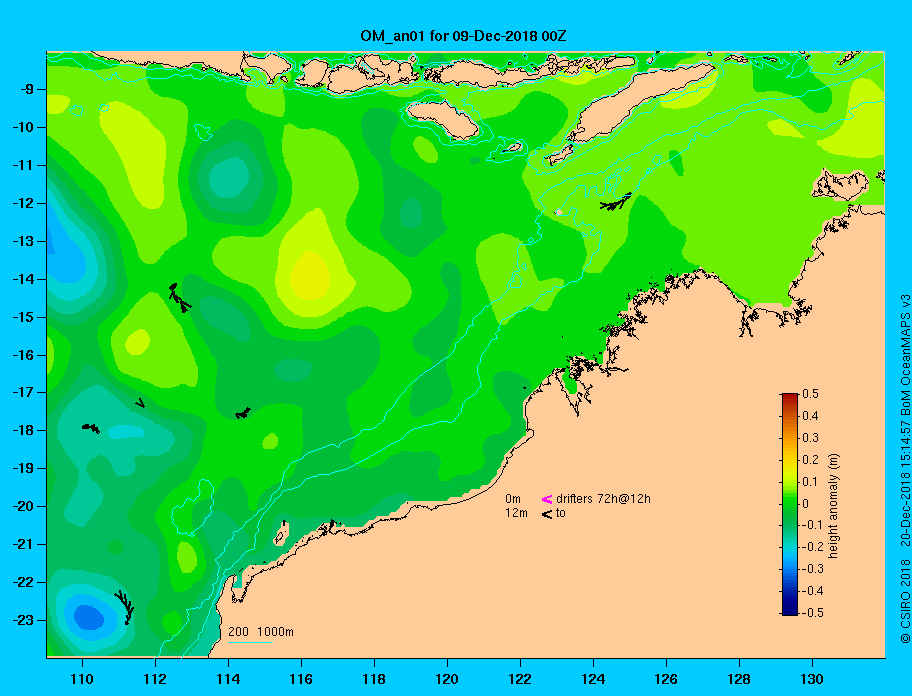Click latitude axis label '-10'
912x696 pixels.
(x=25, y=127)
